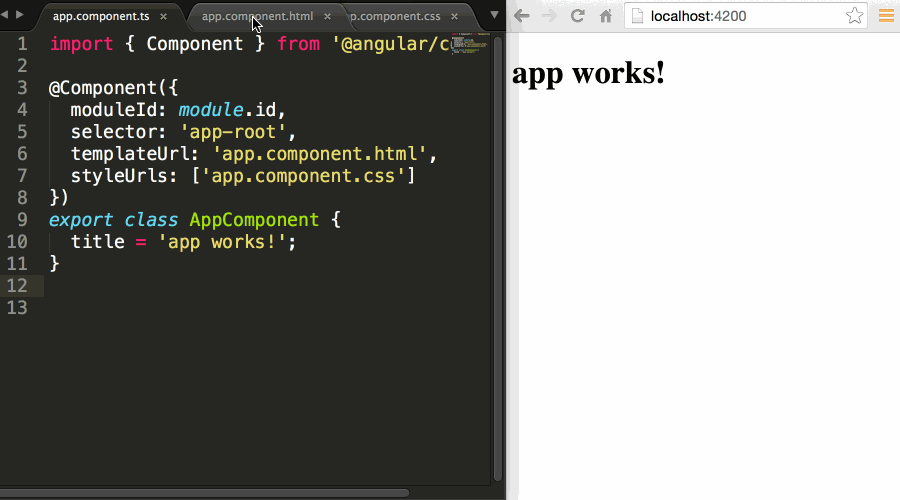The image size is (900, 500).
Task: Click 'app.component.html' templateUrl string
Action: click(320, 154)
